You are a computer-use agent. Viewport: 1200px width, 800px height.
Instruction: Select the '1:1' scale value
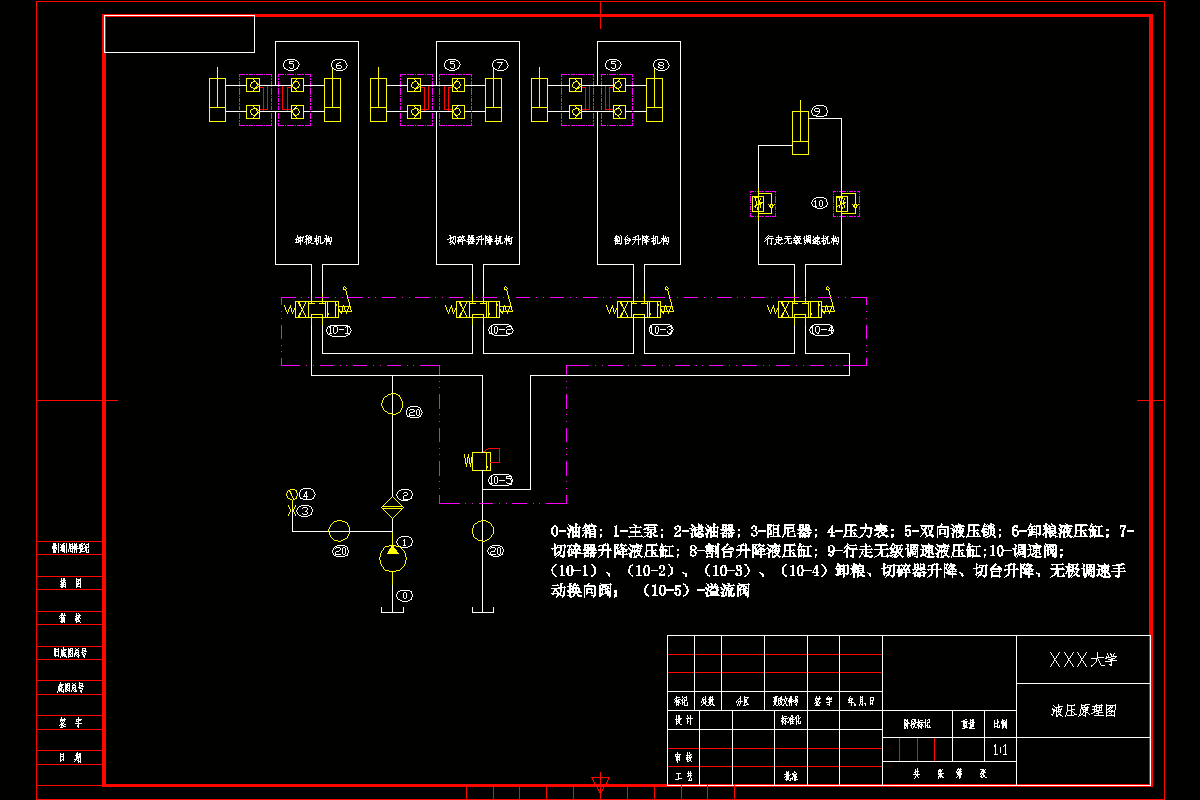[1000, 749]
